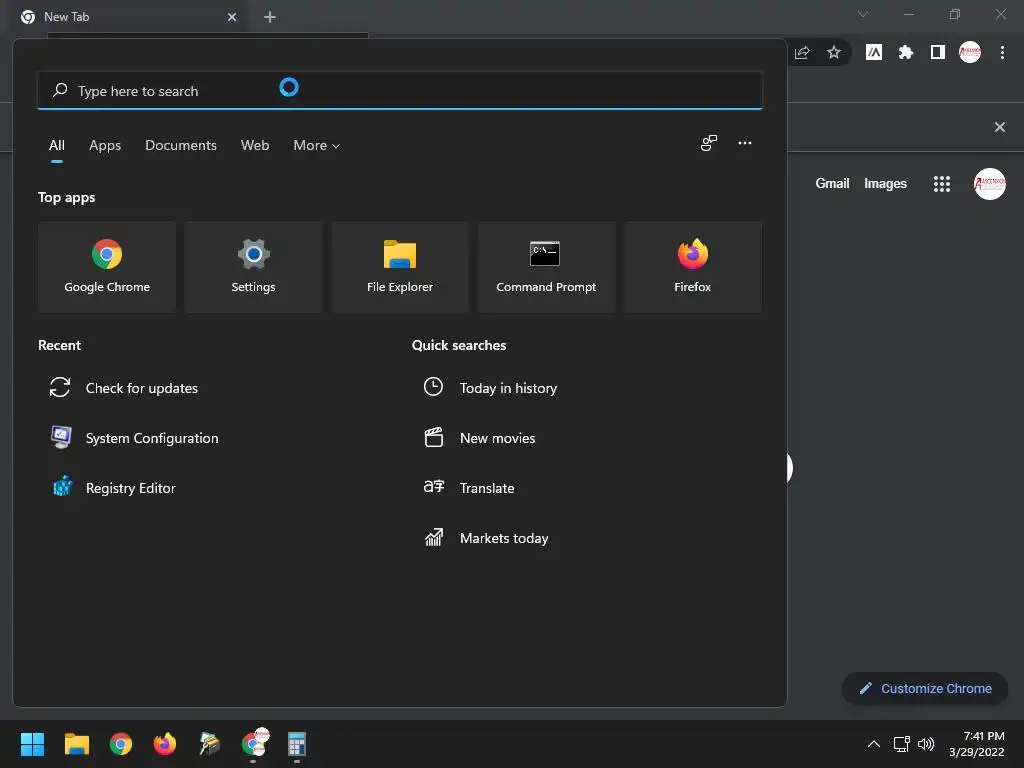The height and width of the screenshot is (768, 1024).
Task: Open Command Prompt from Top apps
Action: point(546,267)
